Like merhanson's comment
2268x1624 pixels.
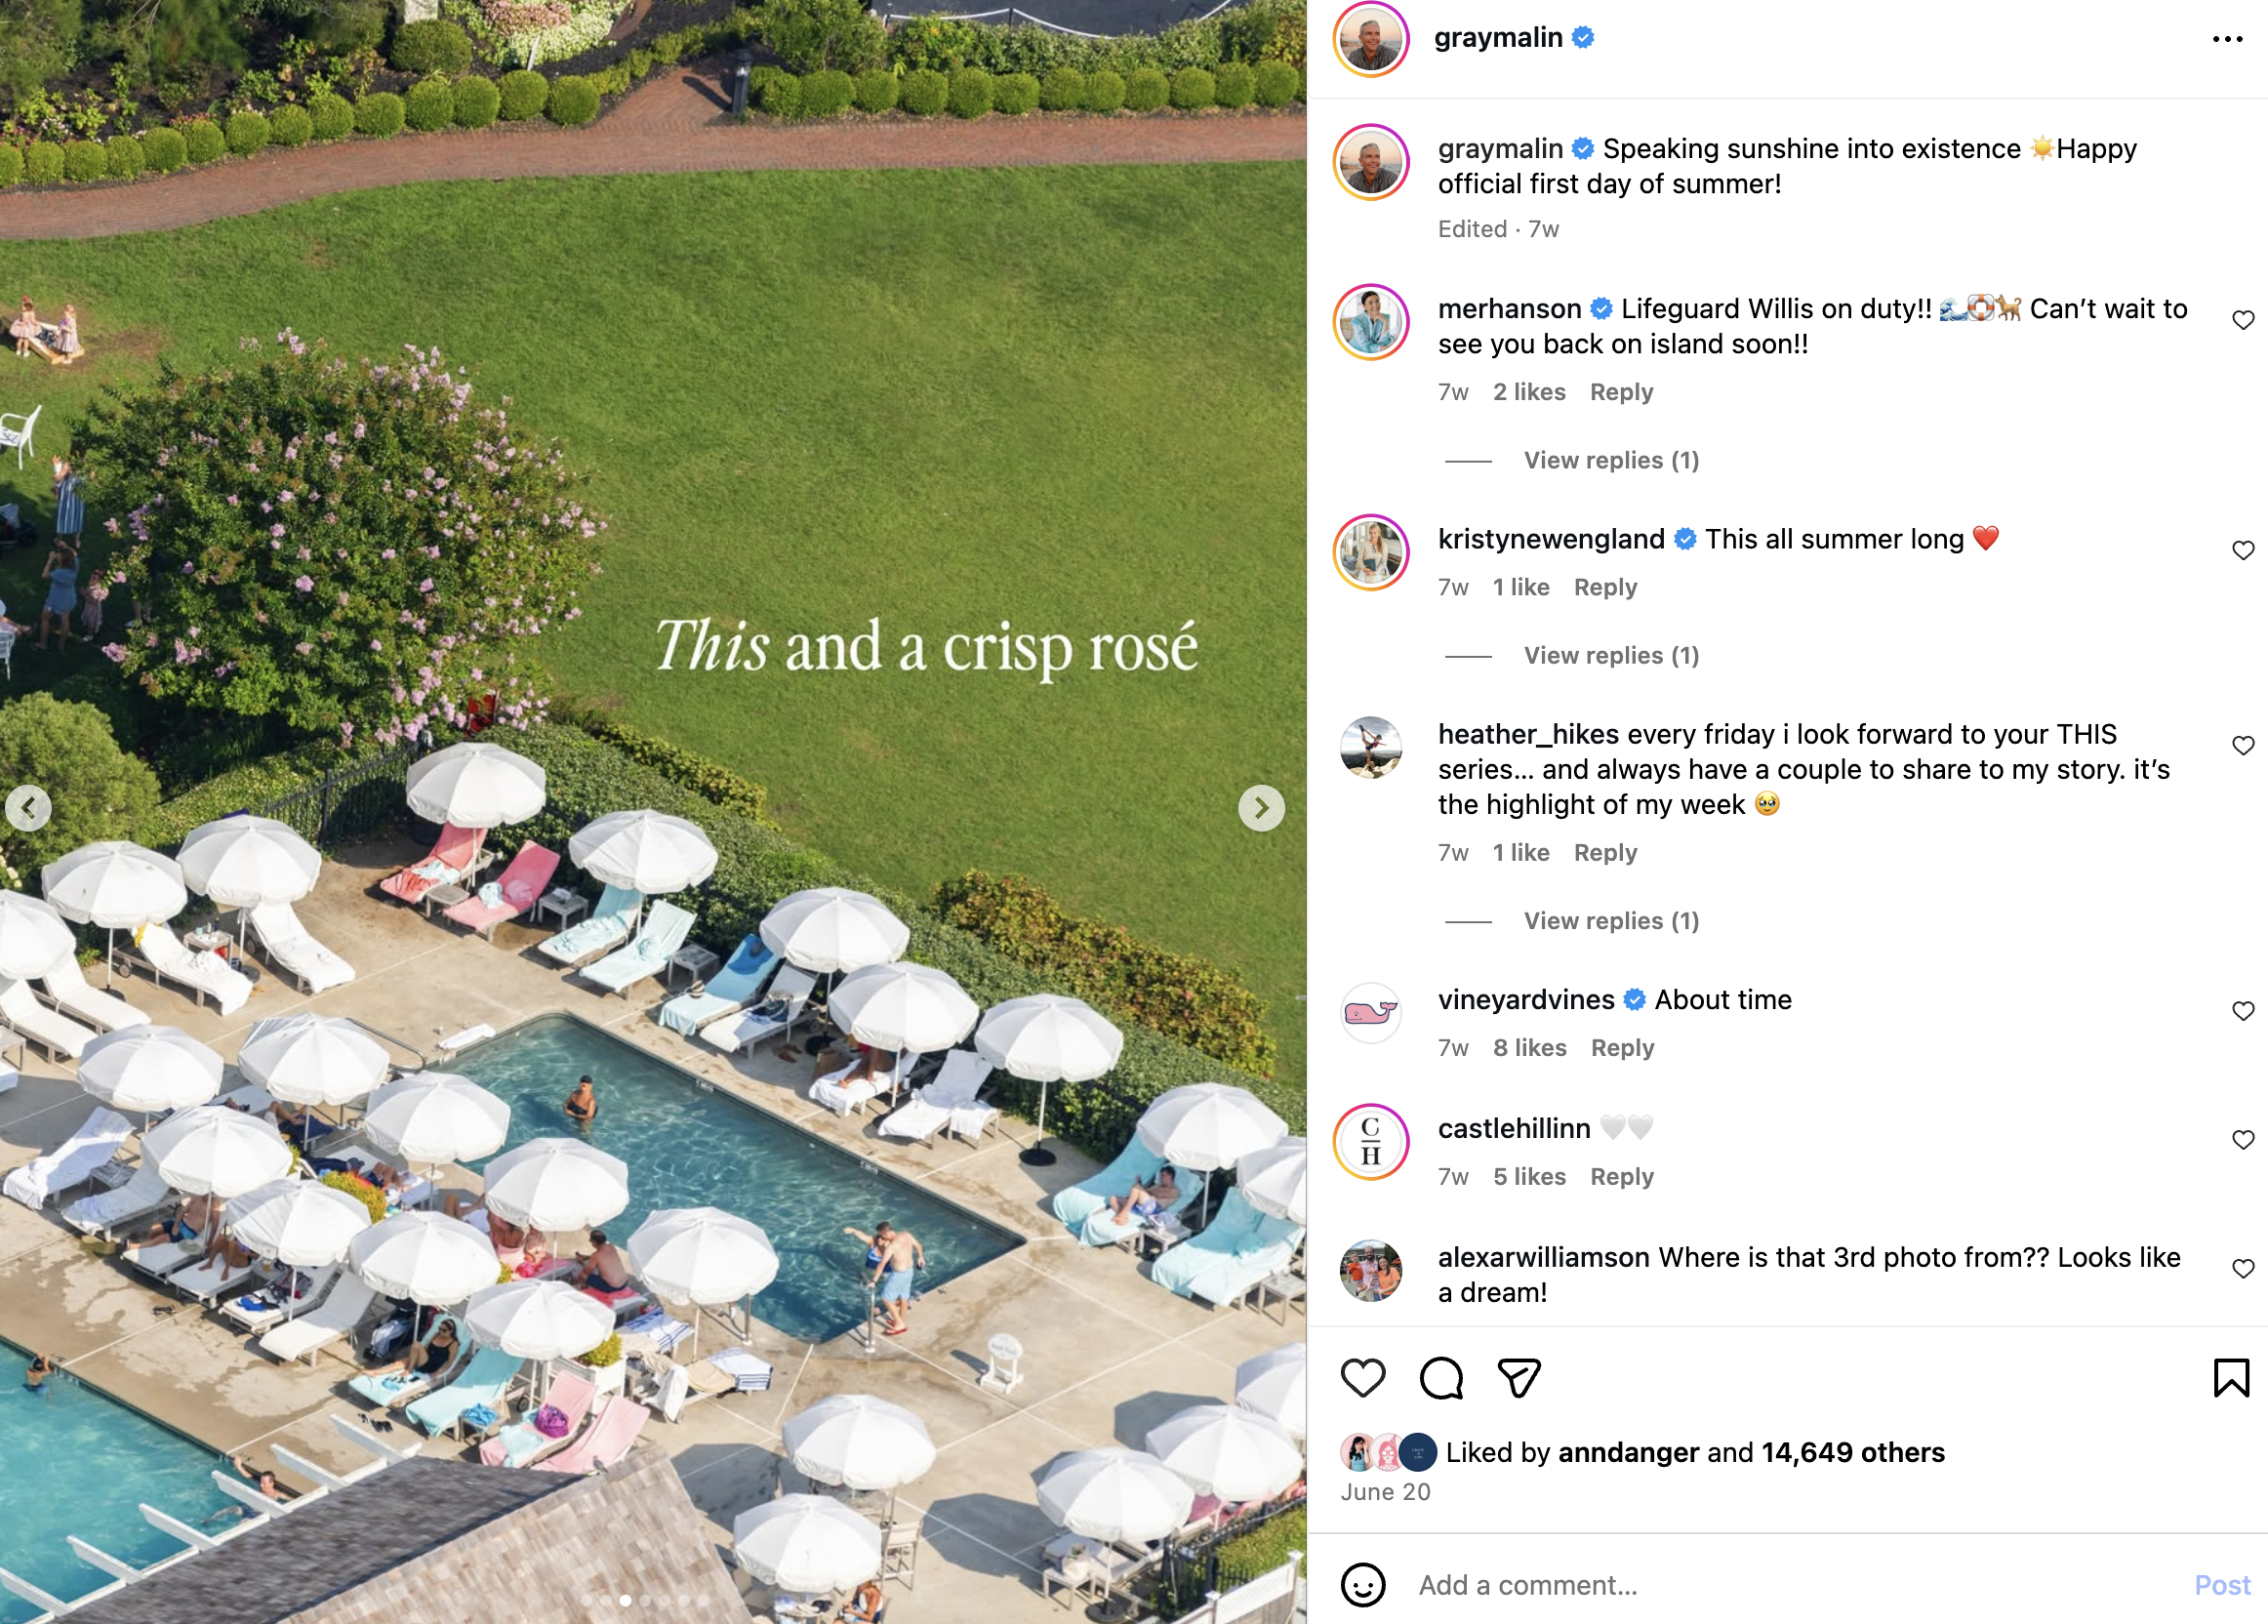[2243, 320]
